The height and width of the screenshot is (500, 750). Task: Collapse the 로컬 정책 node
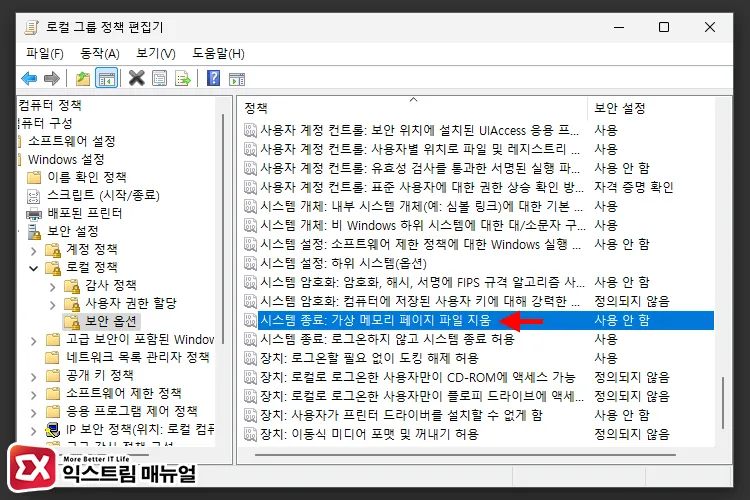pyautogui.click(x=33, y=268)
